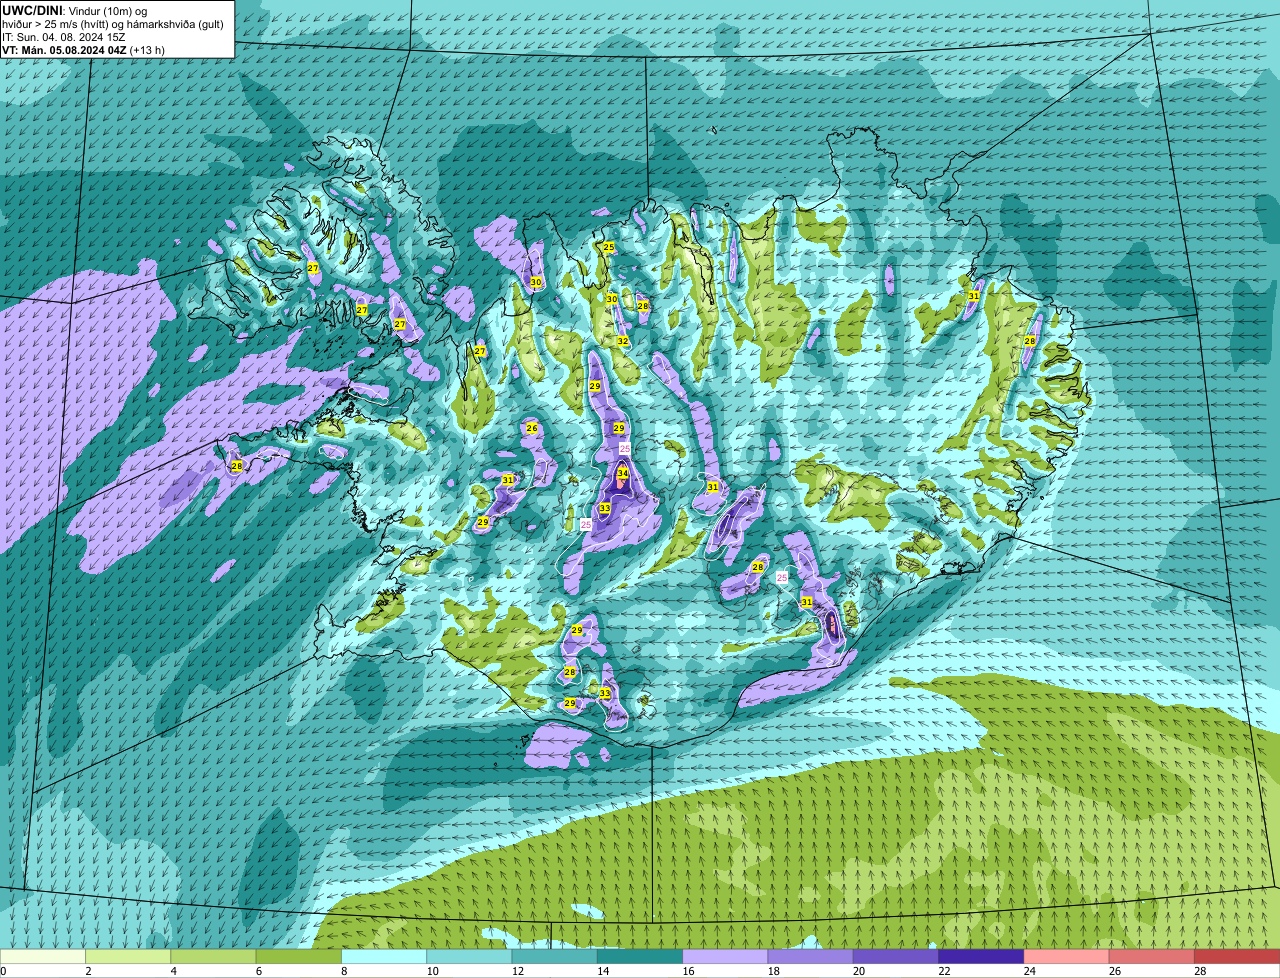Image resolution: width=1280 pixels, height=978 pixels.
Task: Click the 'UWC/DINI' model title text
Action: [x=31, y=10]
